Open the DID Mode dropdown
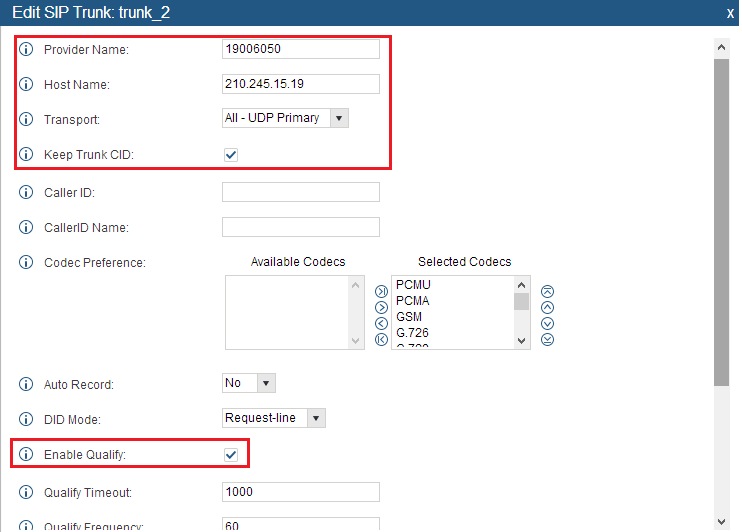The height and width of the screenshot is (532, 742). click(274, 418)
